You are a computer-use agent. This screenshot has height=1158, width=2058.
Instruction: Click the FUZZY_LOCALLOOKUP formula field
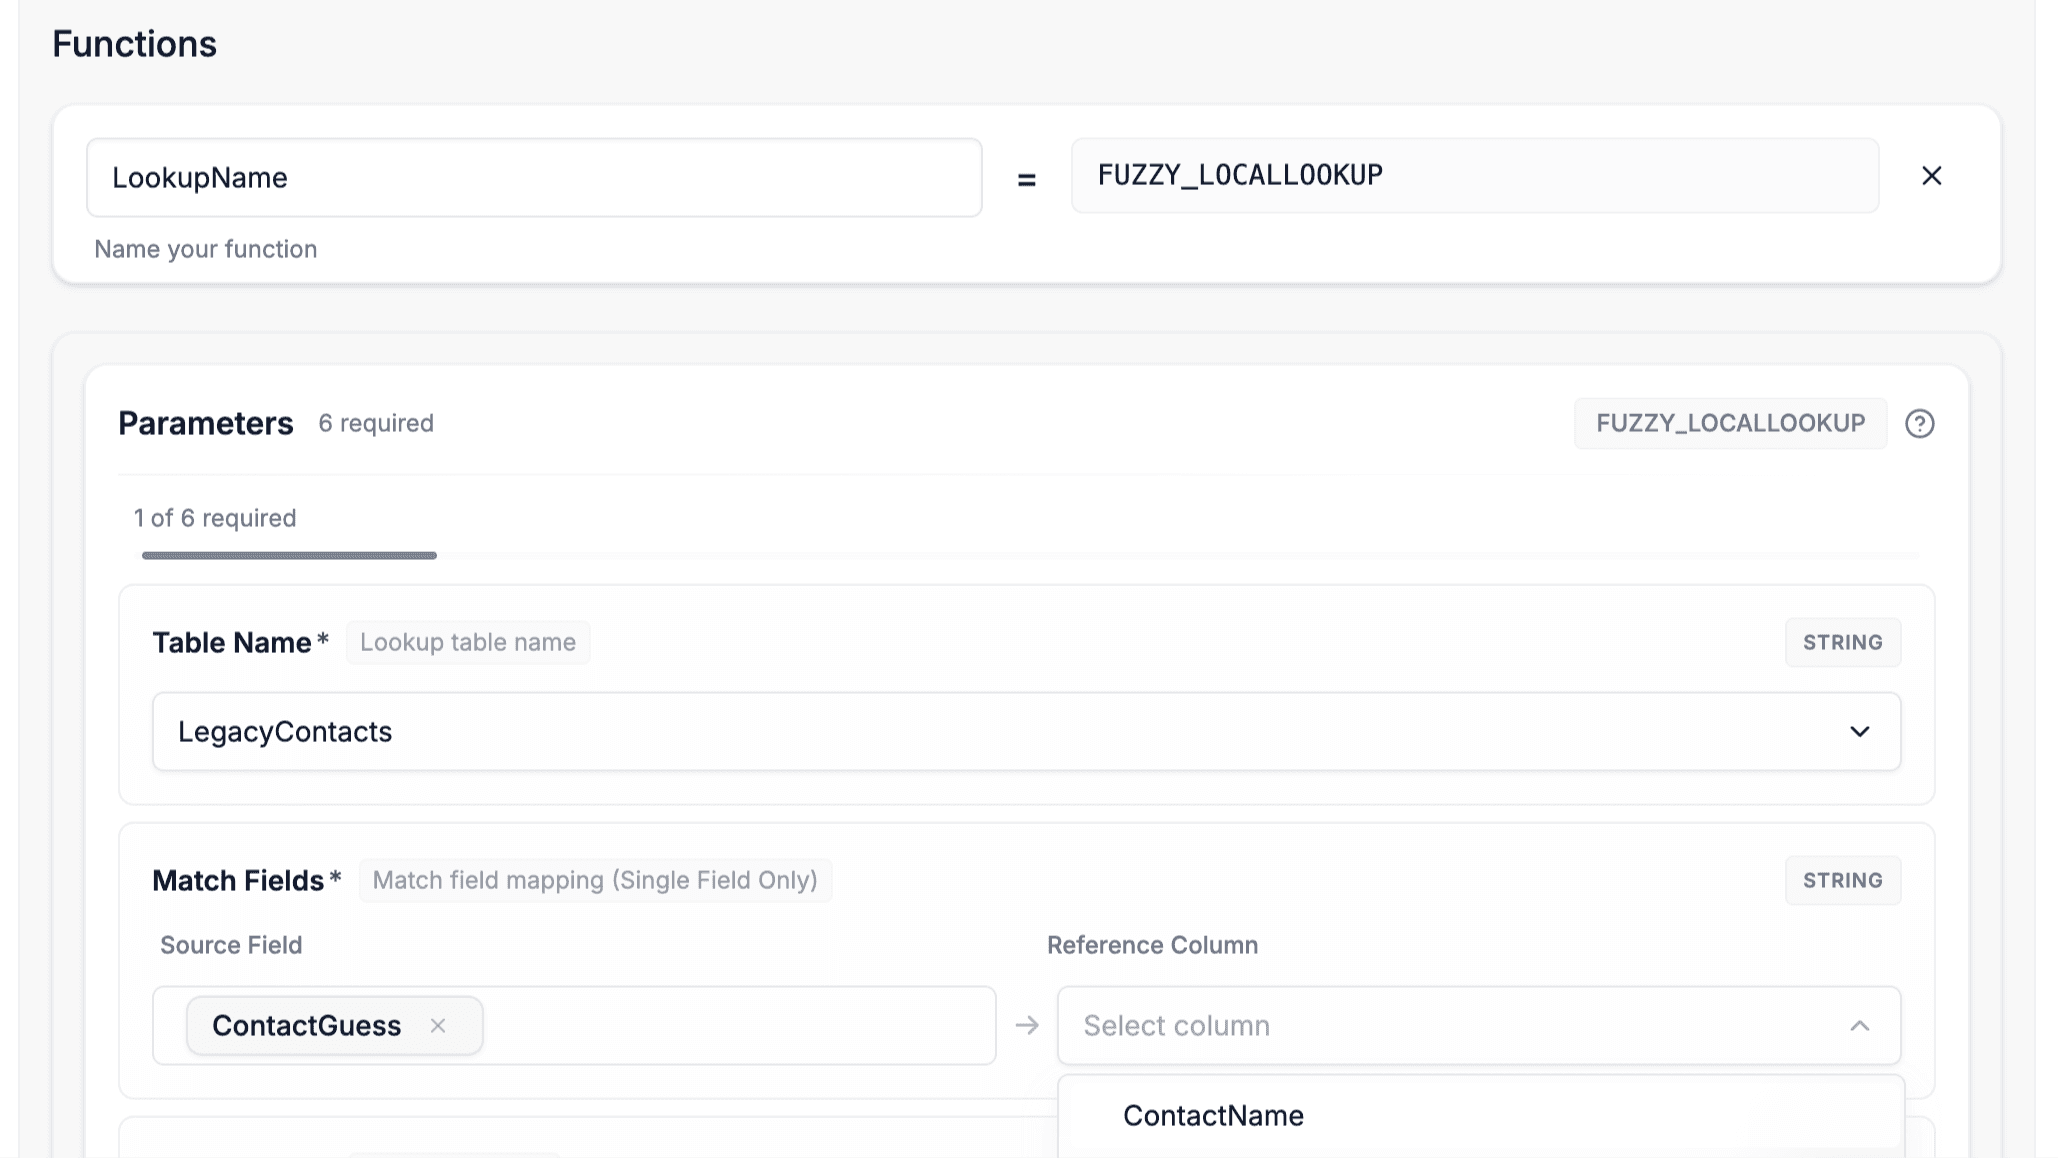[1475, 175]
